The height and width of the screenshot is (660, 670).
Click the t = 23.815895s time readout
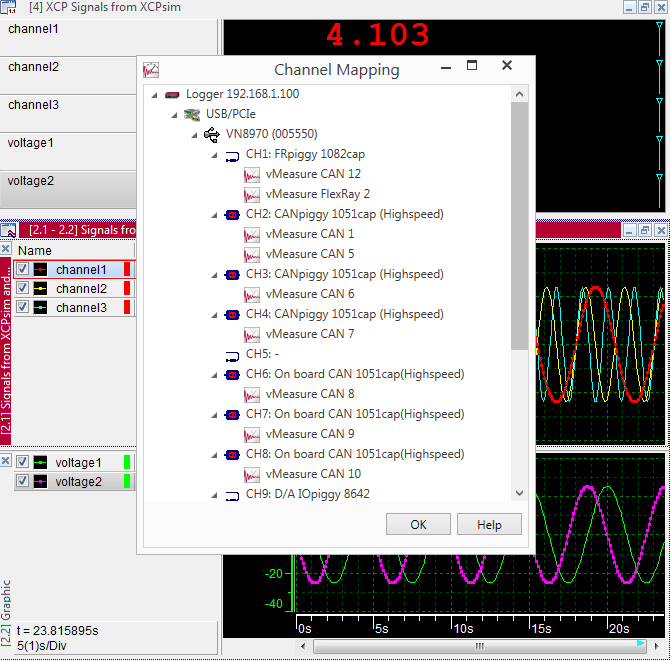click(57, 631)
